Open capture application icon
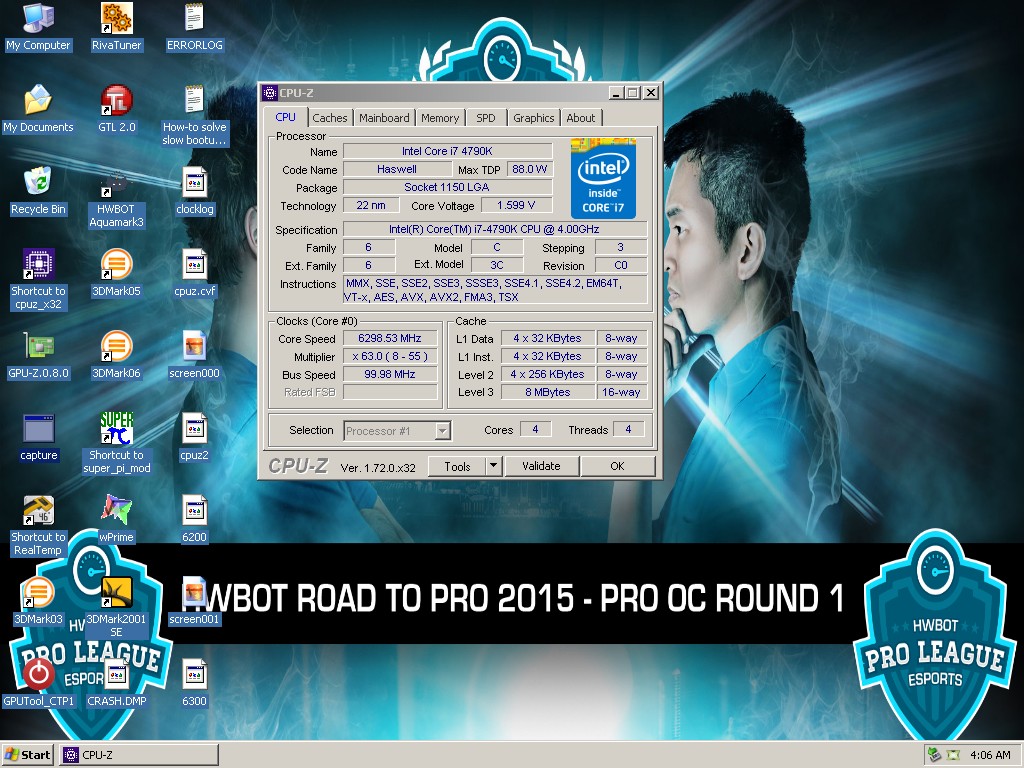Viewport: 1024px width, 768px height. pyautogui.click(x=38, y=438)
